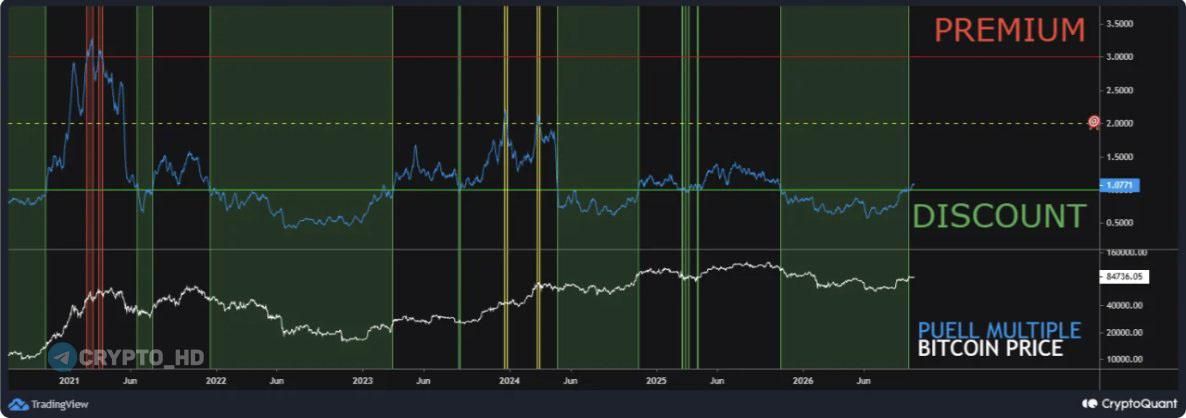Viewport: 1186px width, 418px height.
Task: Click the 20000.00 price axis label
Action: (x=1125, y=333)
